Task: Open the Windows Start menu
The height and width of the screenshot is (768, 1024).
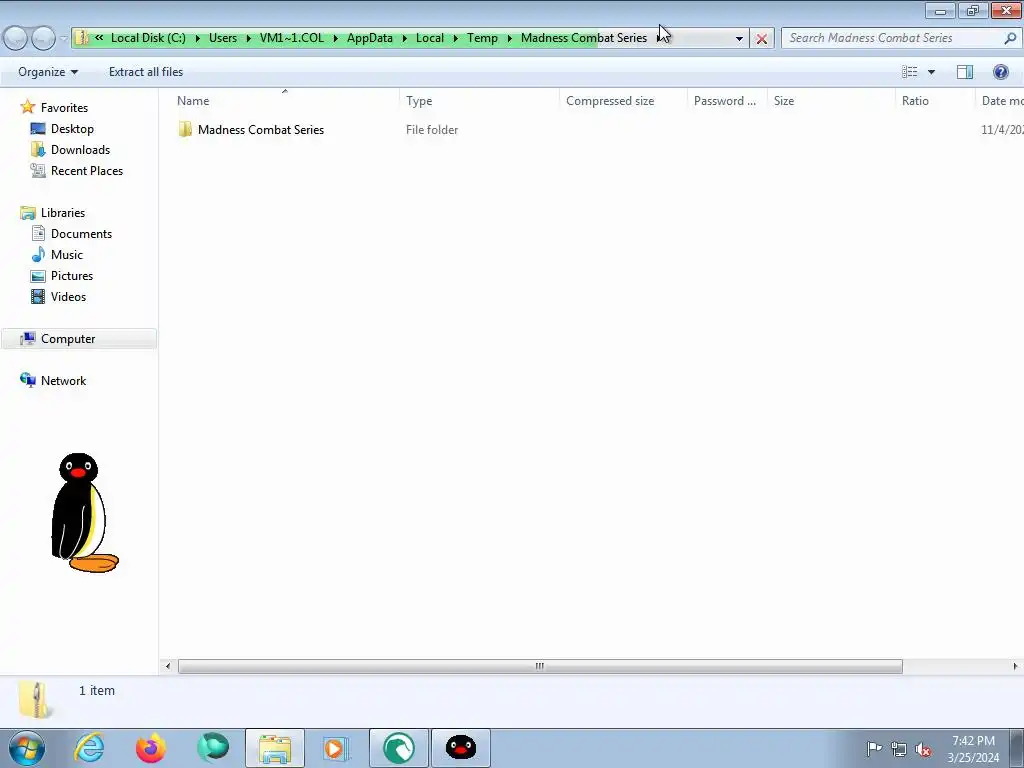Action: 27,748
